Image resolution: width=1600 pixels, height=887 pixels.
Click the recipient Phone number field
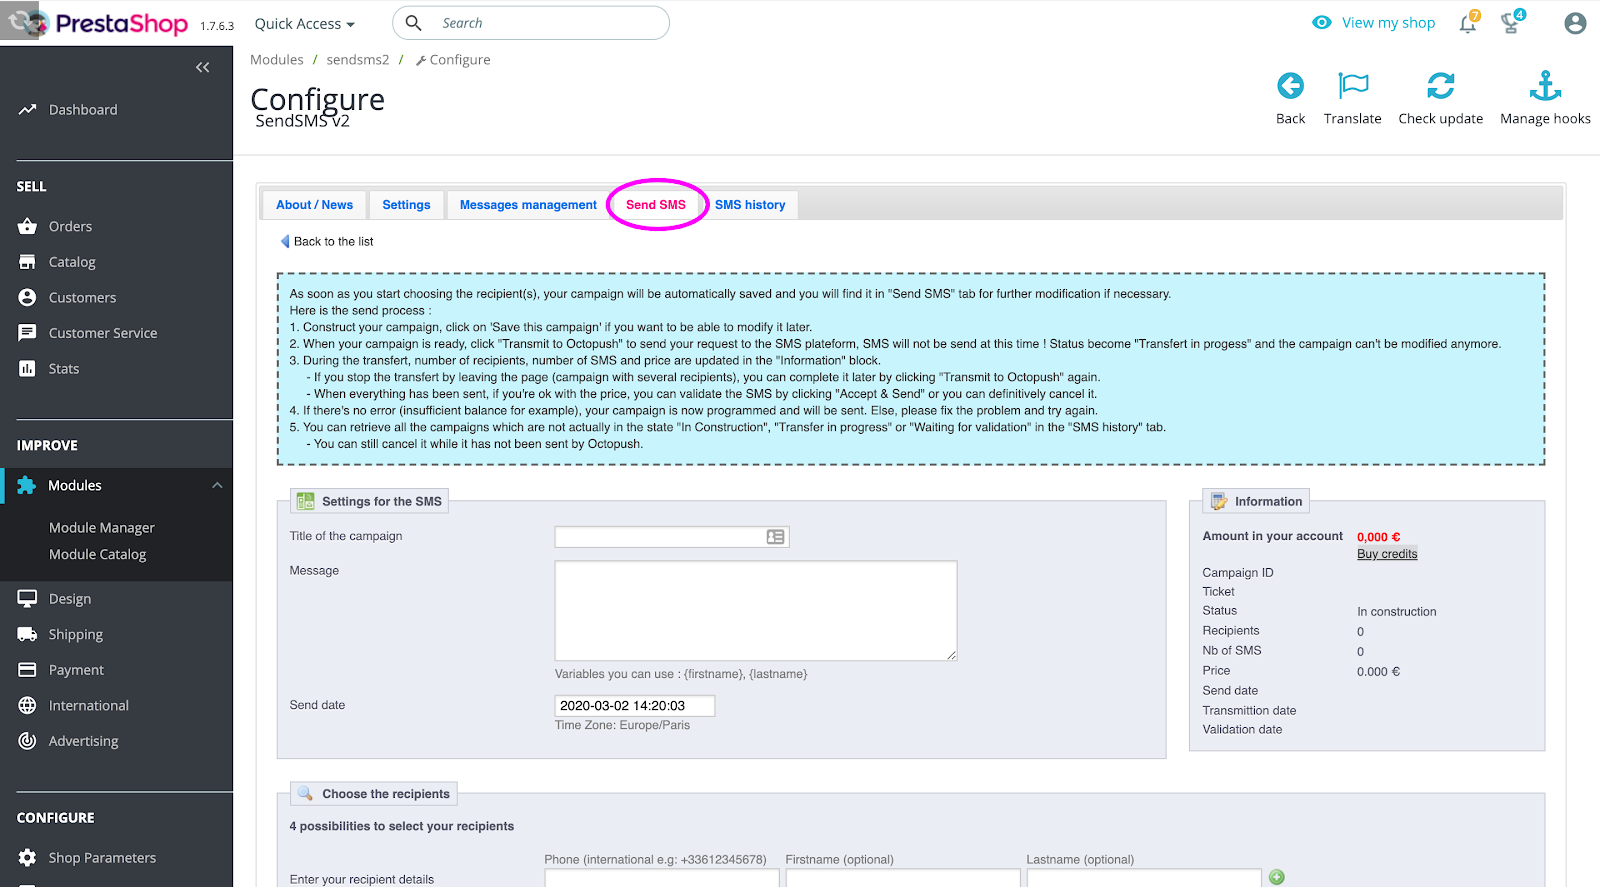click(661, 878)
